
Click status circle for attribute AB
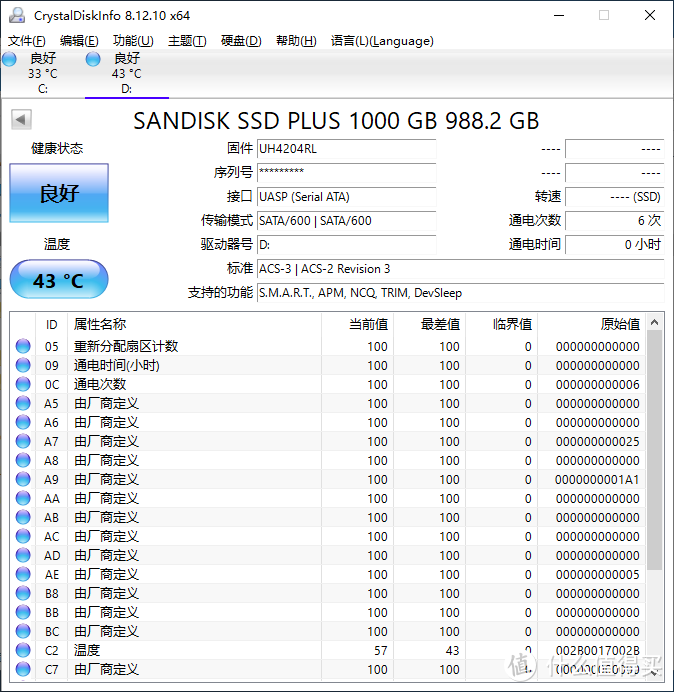[23, 517]
